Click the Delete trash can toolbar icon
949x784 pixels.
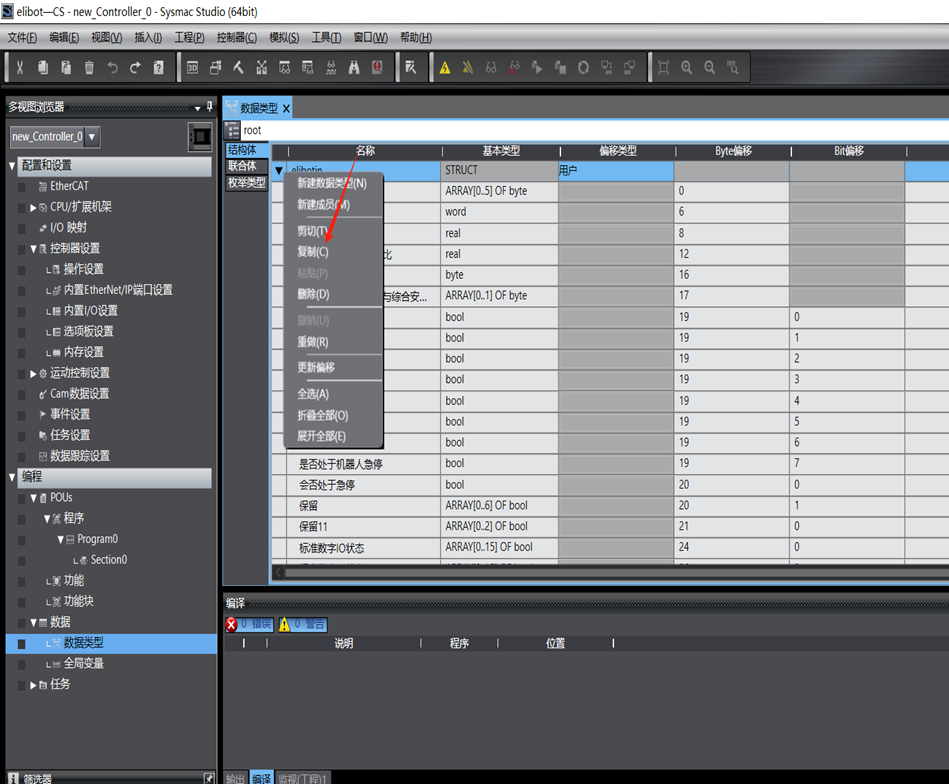coord(89,68)
